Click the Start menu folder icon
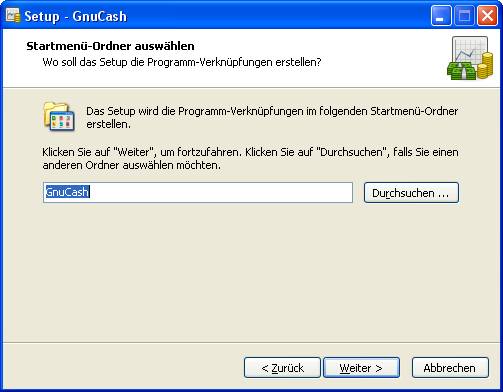503x392 pixels. coord(59,117)
